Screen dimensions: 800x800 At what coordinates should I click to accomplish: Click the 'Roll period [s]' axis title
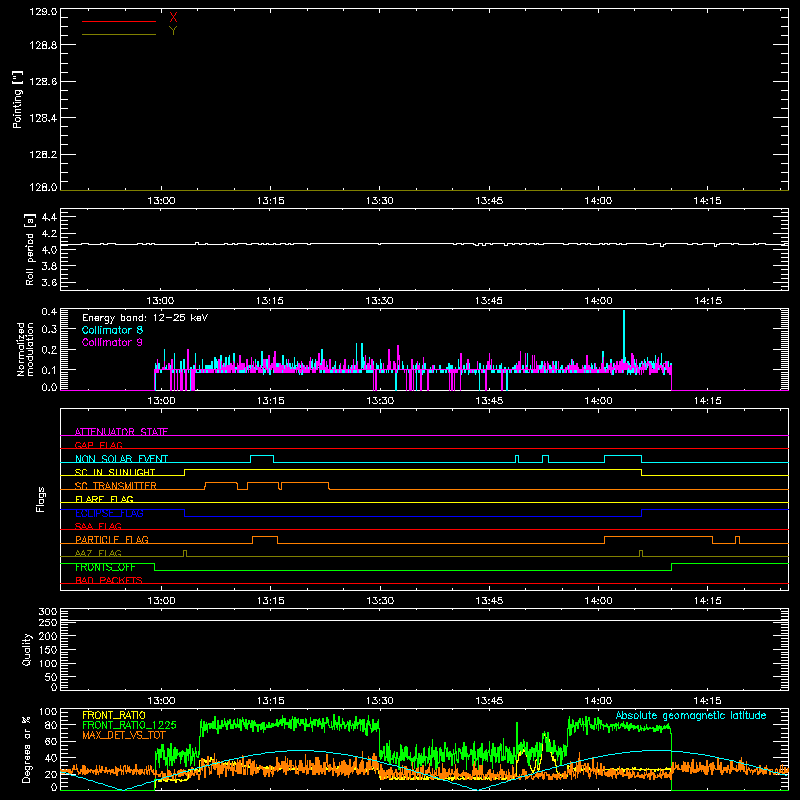(x=30, y=249)
